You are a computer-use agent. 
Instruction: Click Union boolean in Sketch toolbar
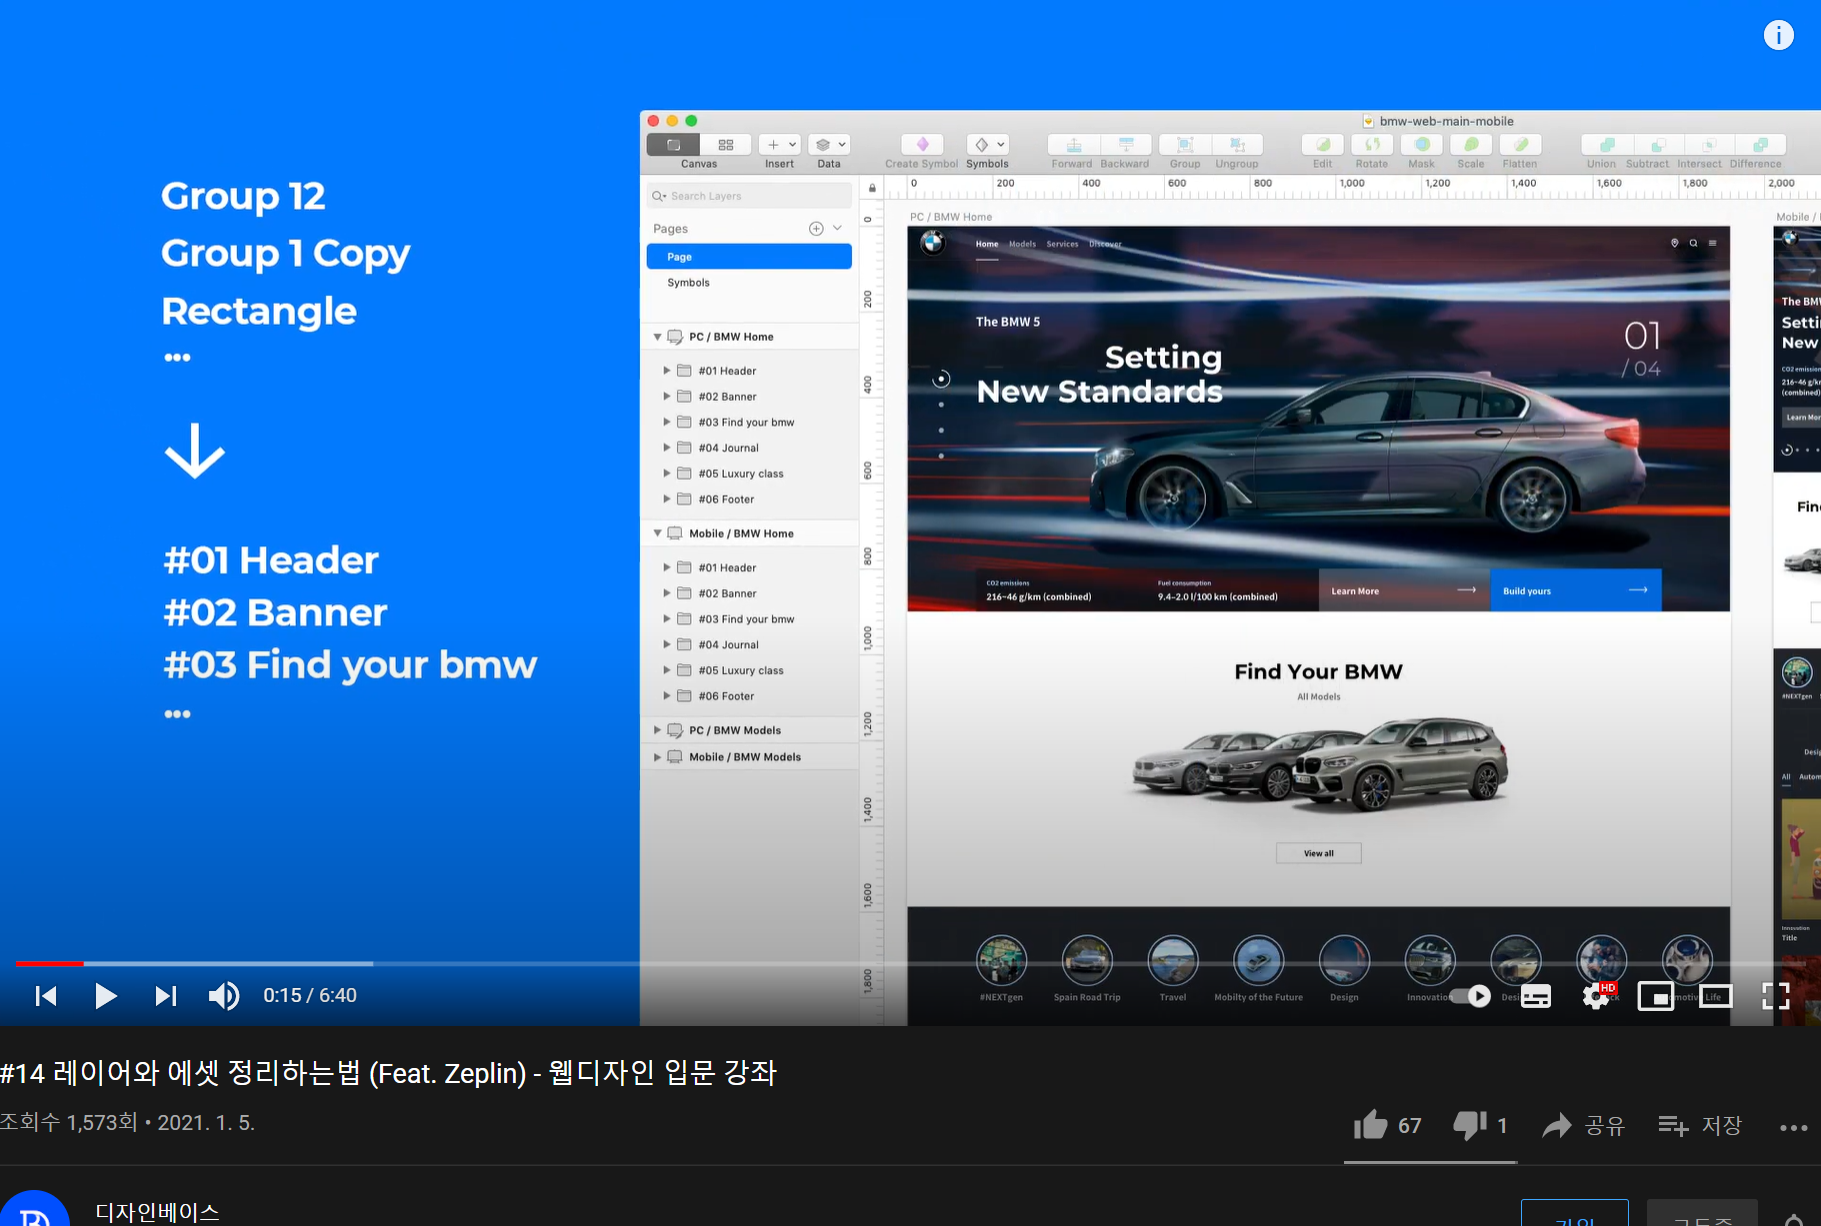[1607, 145]
